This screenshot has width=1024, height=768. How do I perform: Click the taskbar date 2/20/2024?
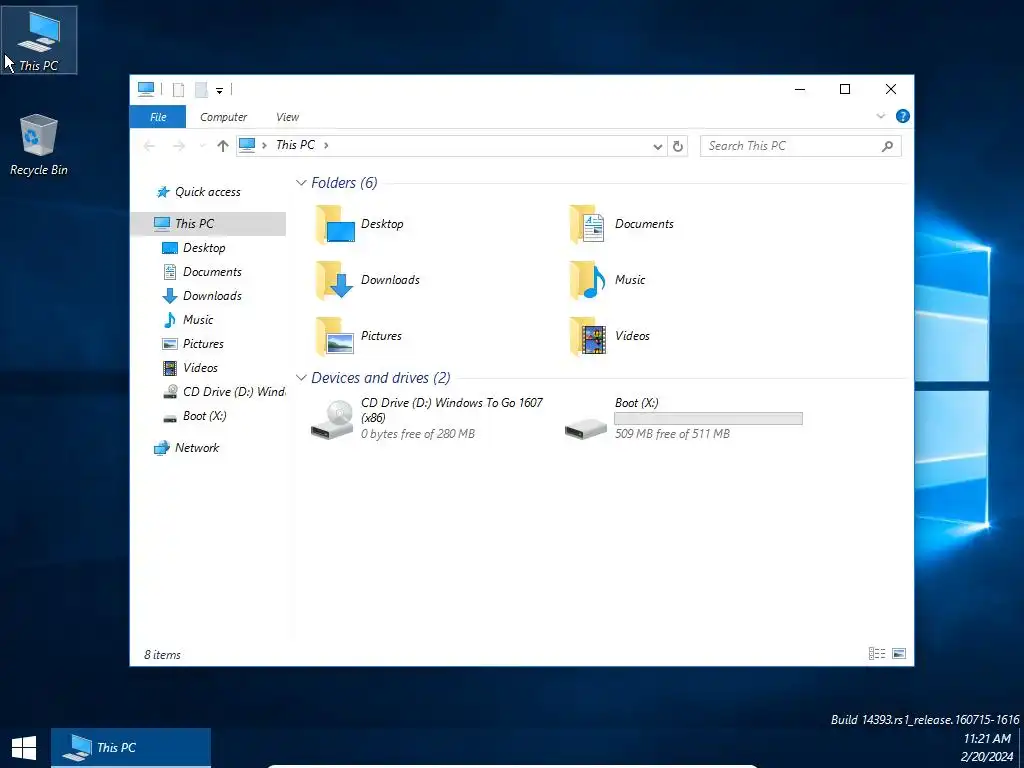coord(987,757)
